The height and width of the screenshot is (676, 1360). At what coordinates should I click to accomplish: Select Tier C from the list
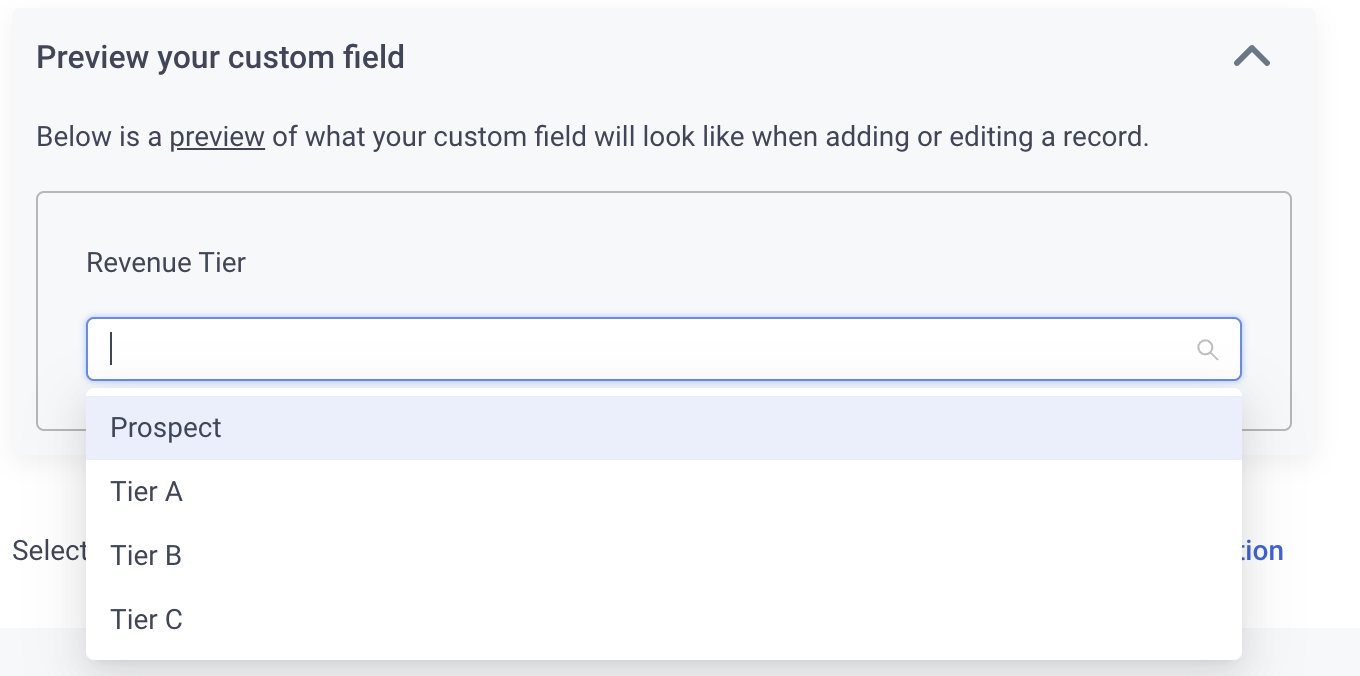coord(664,620)
